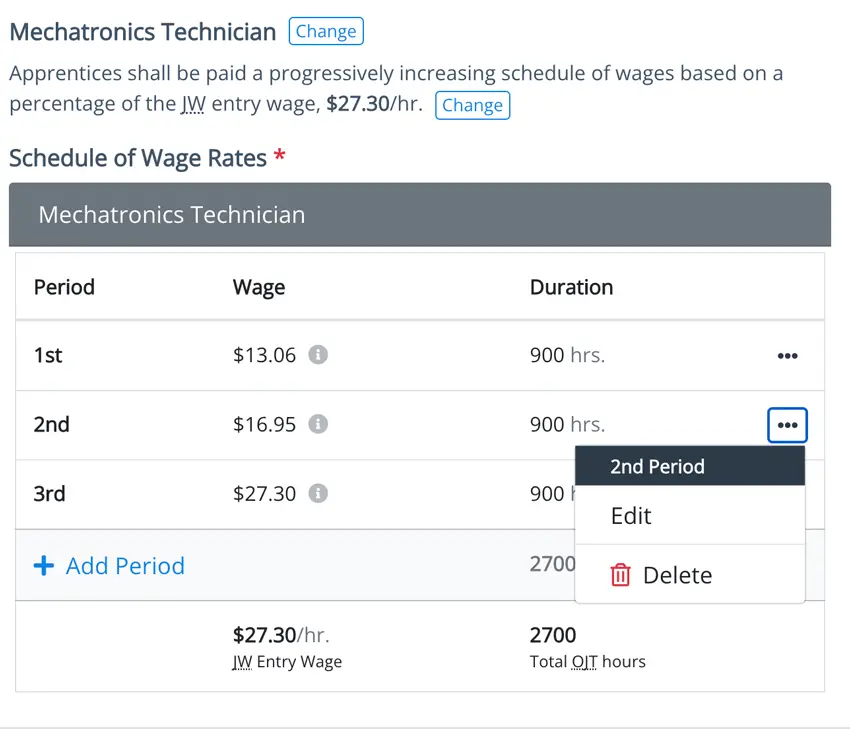
Task: Click the JW Entry Wage label
Action: (x=287, y=661)
